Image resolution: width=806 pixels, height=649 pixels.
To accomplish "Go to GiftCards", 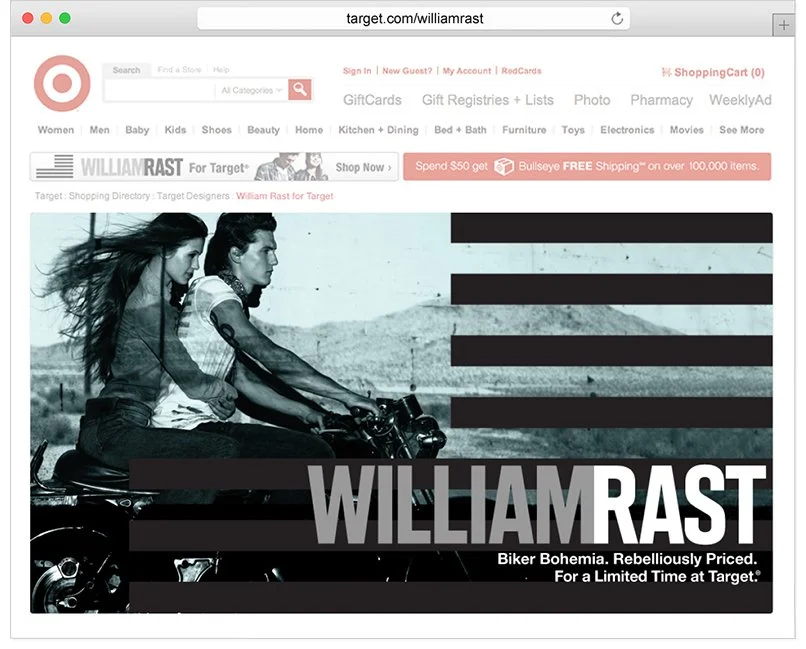I will [372, 100].
